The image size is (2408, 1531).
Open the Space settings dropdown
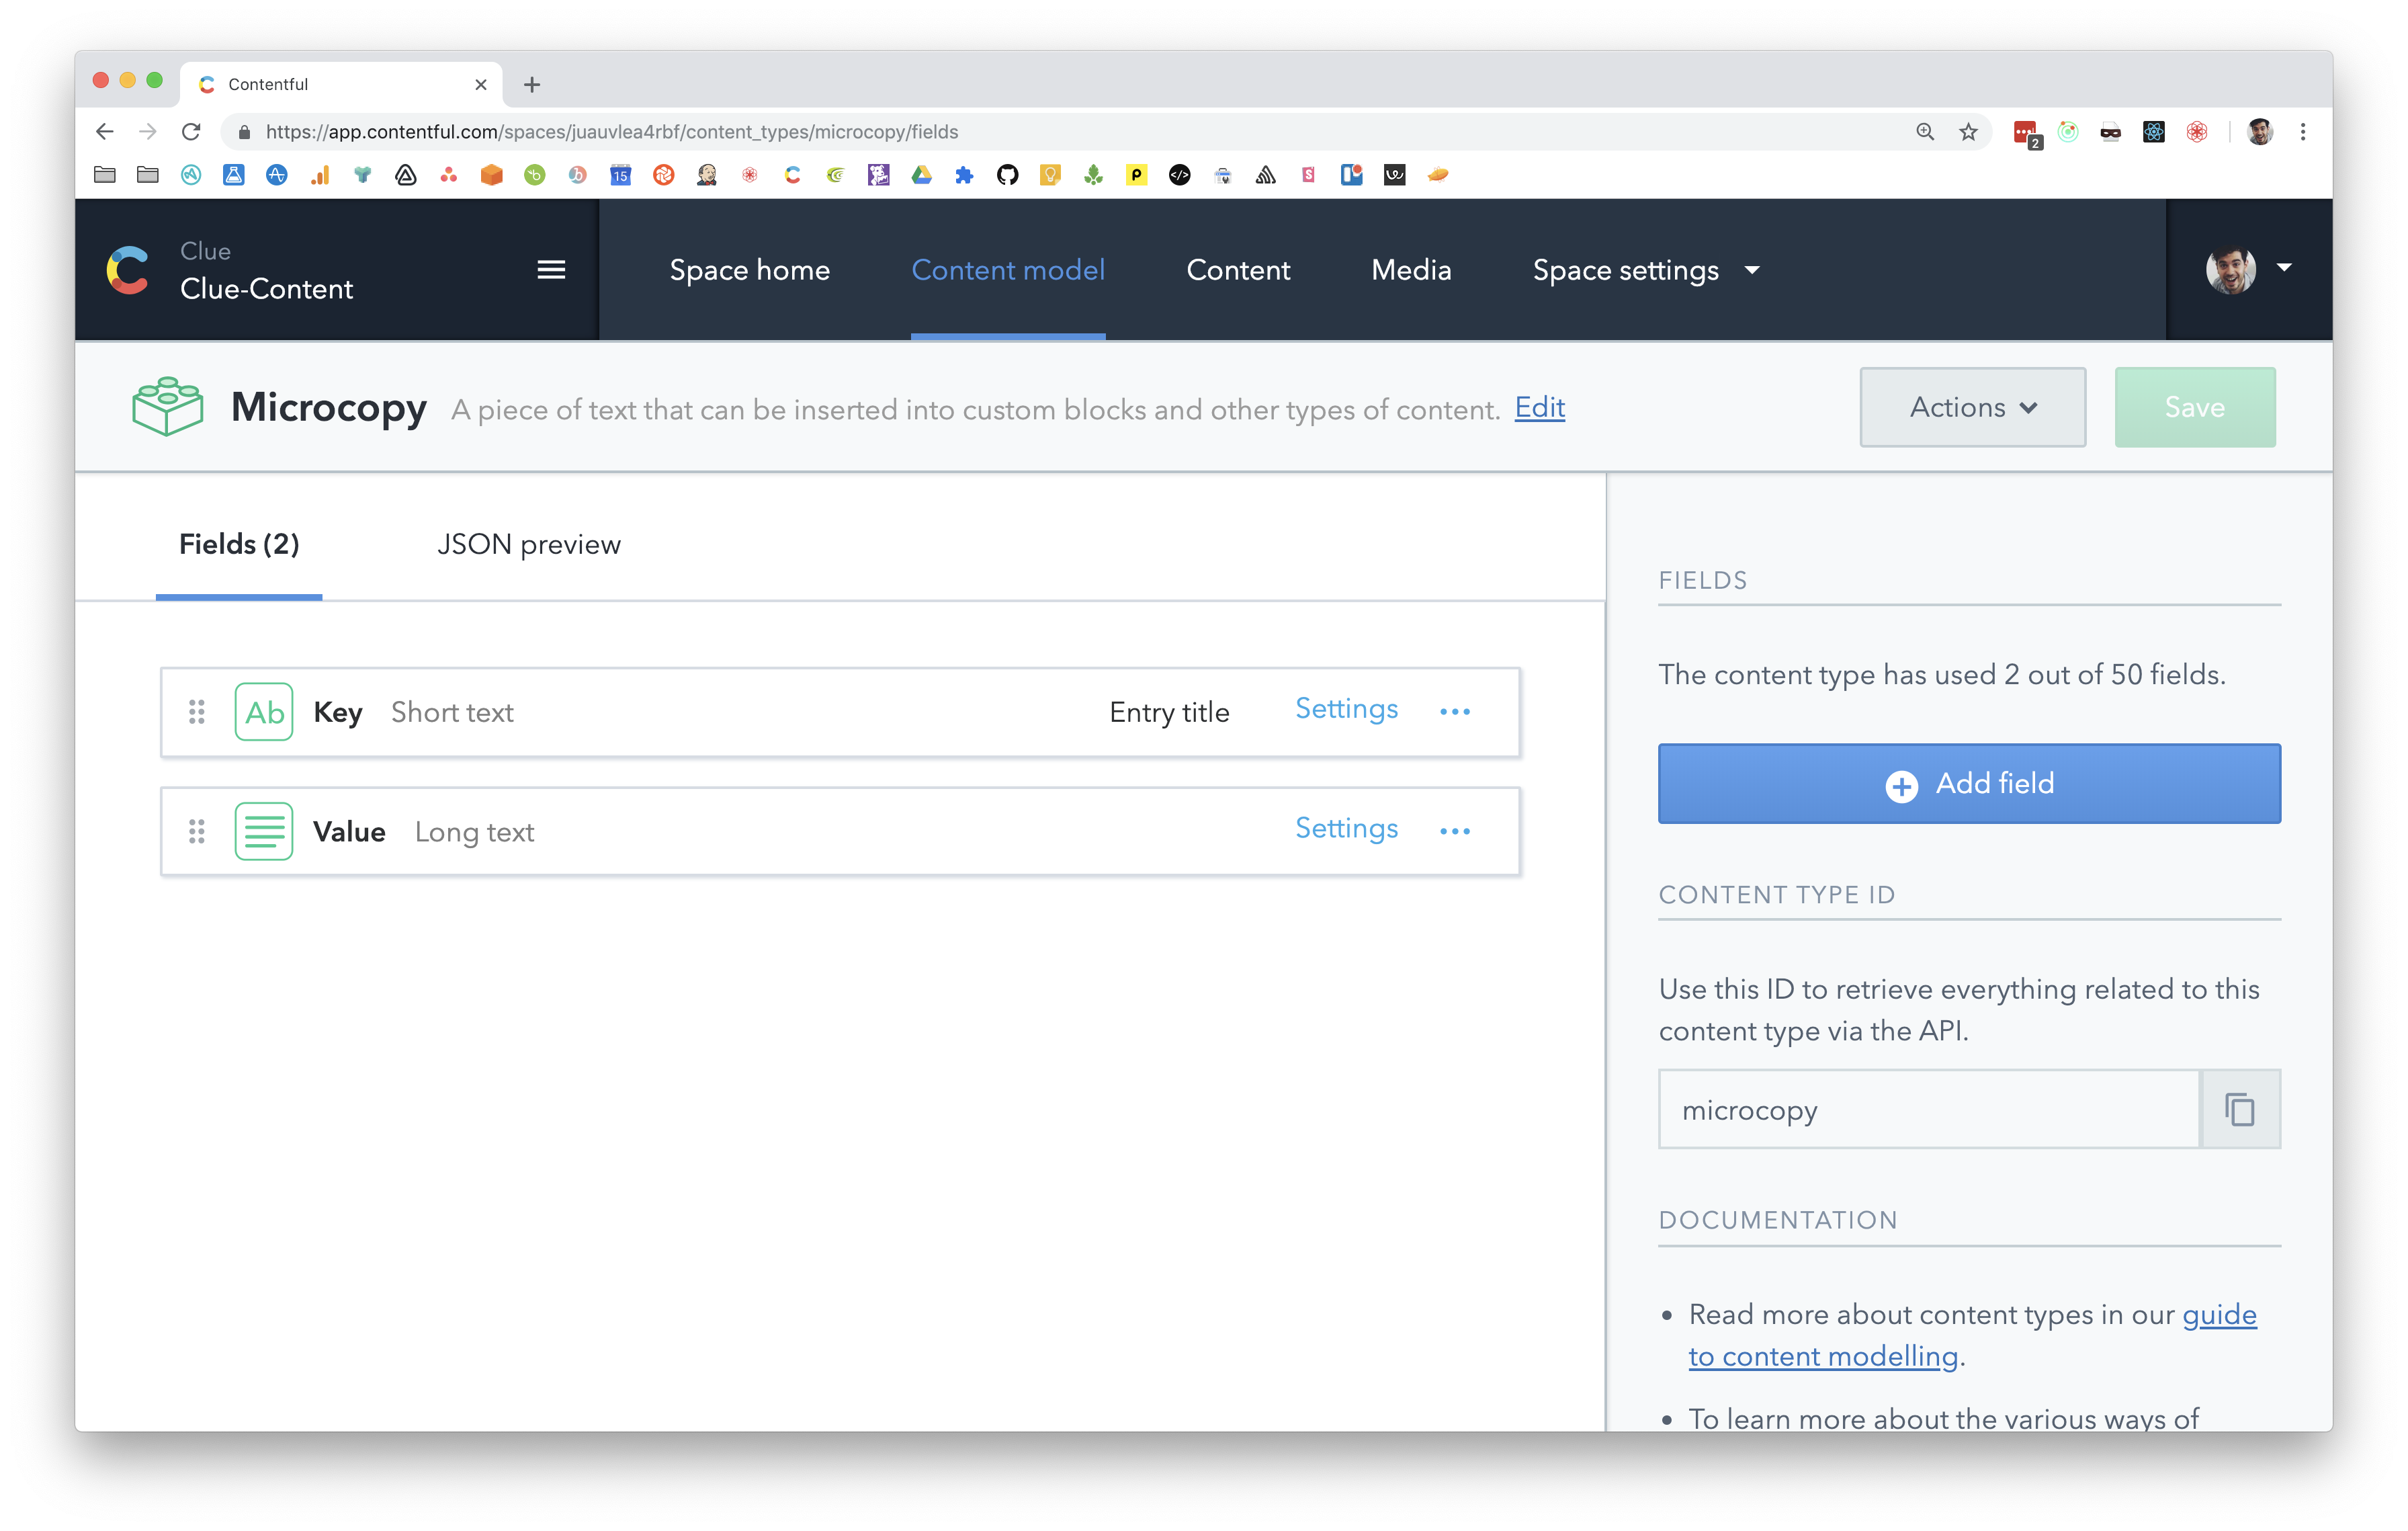1645,270
